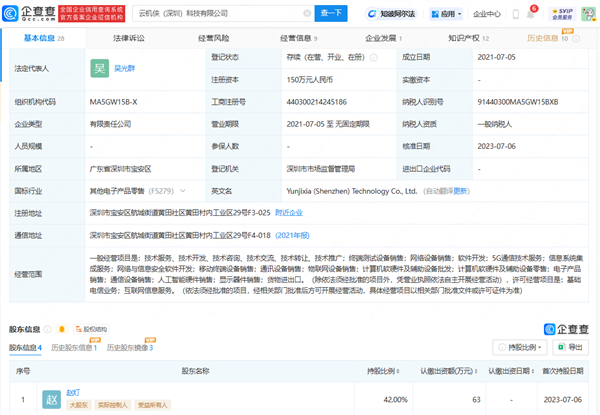Viewport: 600px width, 415px height.
Task: Click the 广东省深圳市宝安区 region value
Action: pos(121,169)
